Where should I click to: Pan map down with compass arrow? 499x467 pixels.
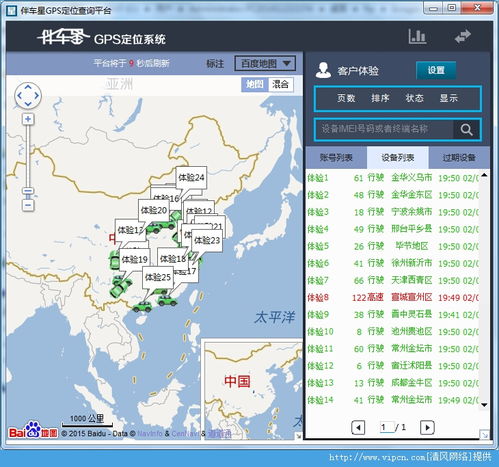[x=28, y=104]
